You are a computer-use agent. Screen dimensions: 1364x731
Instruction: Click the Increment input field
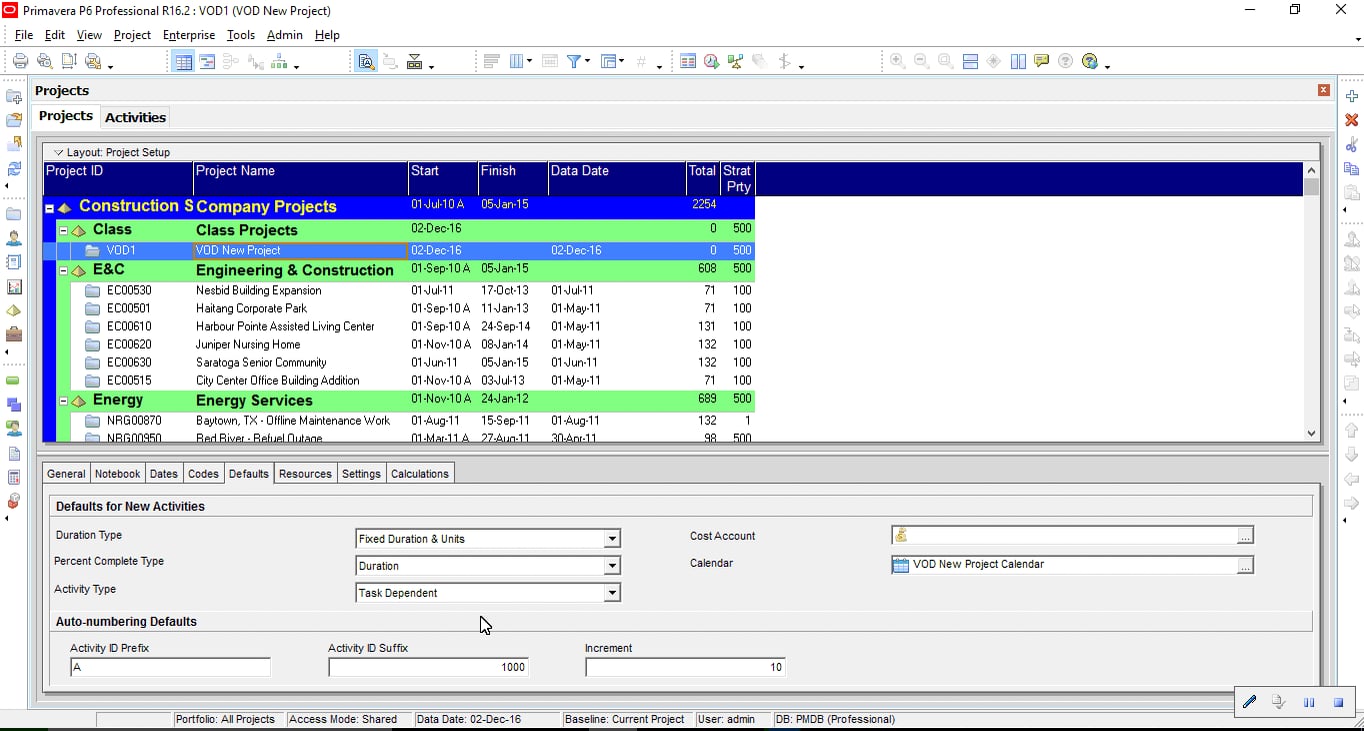[x=685, y=667]
